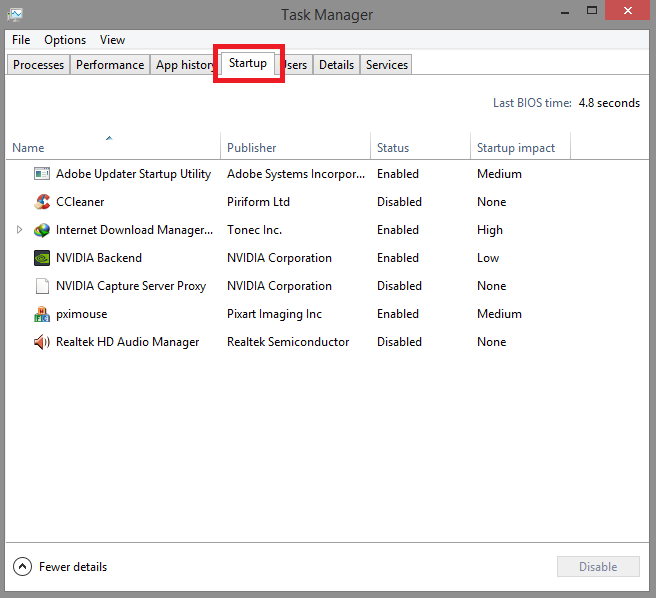Viewport: 656px width, 598px height.
Task: Switch to the Details tab
Action: [336, 65]
